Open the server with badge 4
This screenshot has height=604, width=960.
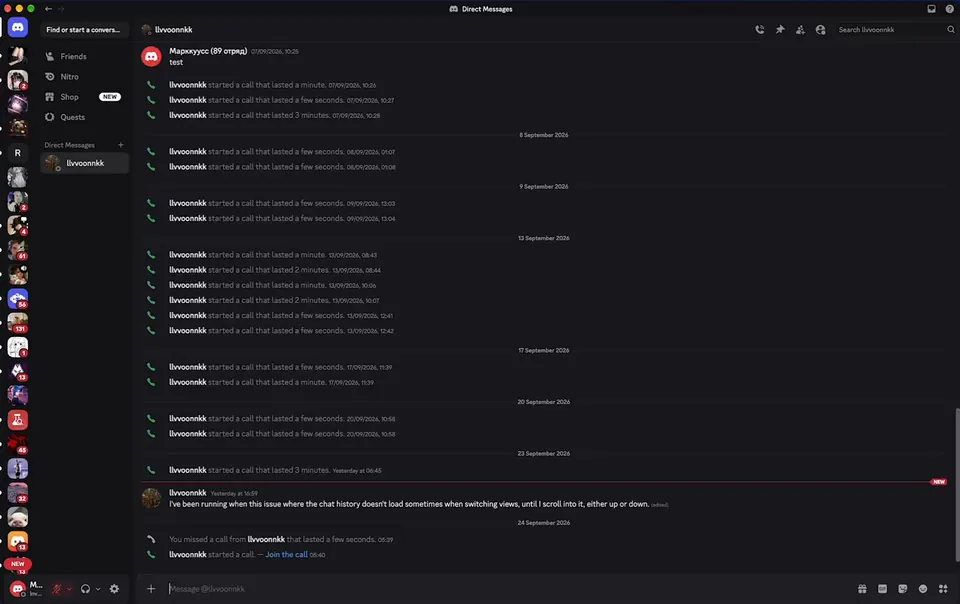tap(18, 225)
